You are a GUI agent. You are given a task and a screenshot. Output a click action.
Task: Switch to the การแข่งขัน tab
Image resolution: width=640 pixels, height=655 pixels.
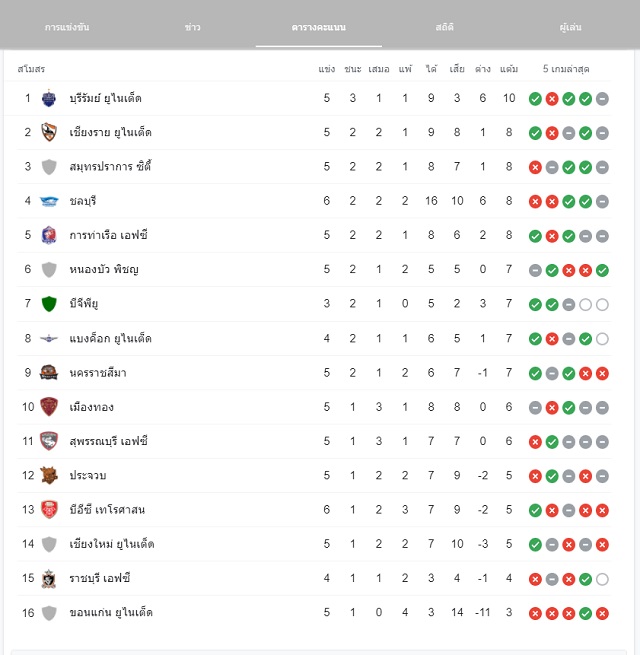tap(67, 27)
